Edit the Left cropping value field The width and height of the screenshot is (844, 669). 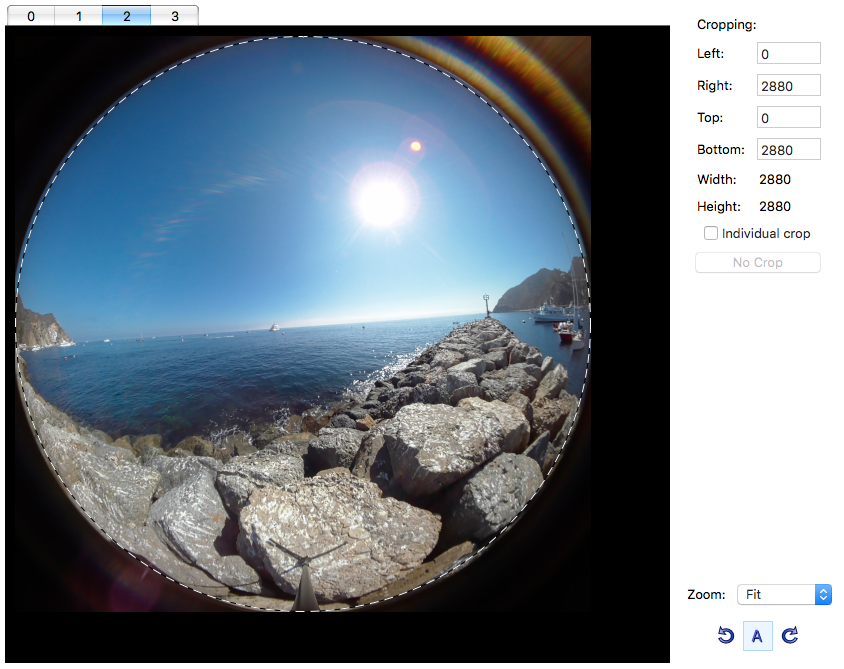789,53
